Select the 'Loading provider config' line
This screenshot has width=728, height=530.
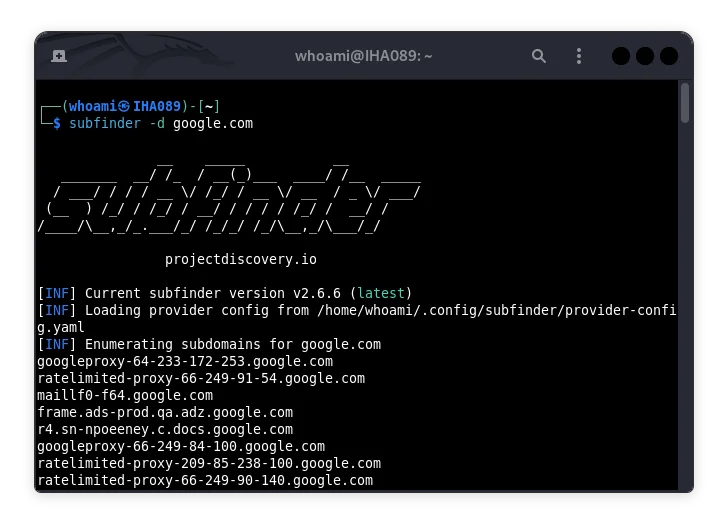pos(357,310)
